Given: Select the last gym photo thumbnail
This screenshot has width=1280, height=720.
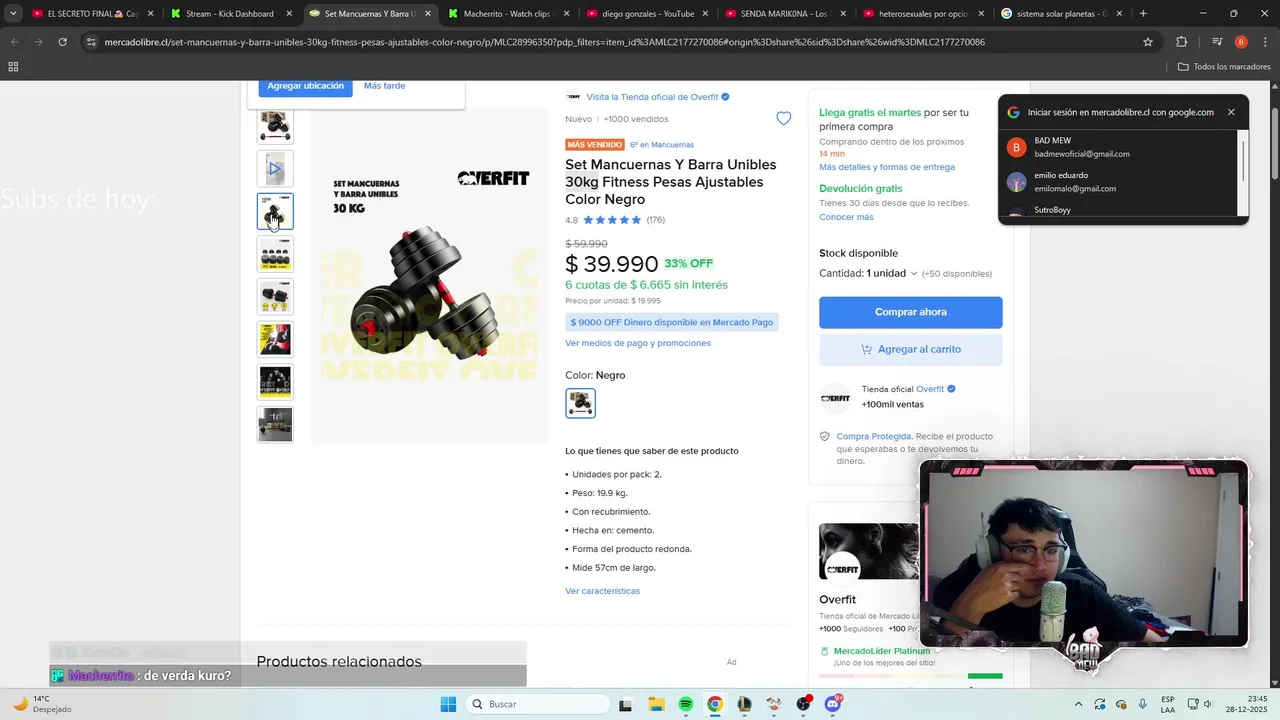Looking at the screenshot, I should click(275, 424).
